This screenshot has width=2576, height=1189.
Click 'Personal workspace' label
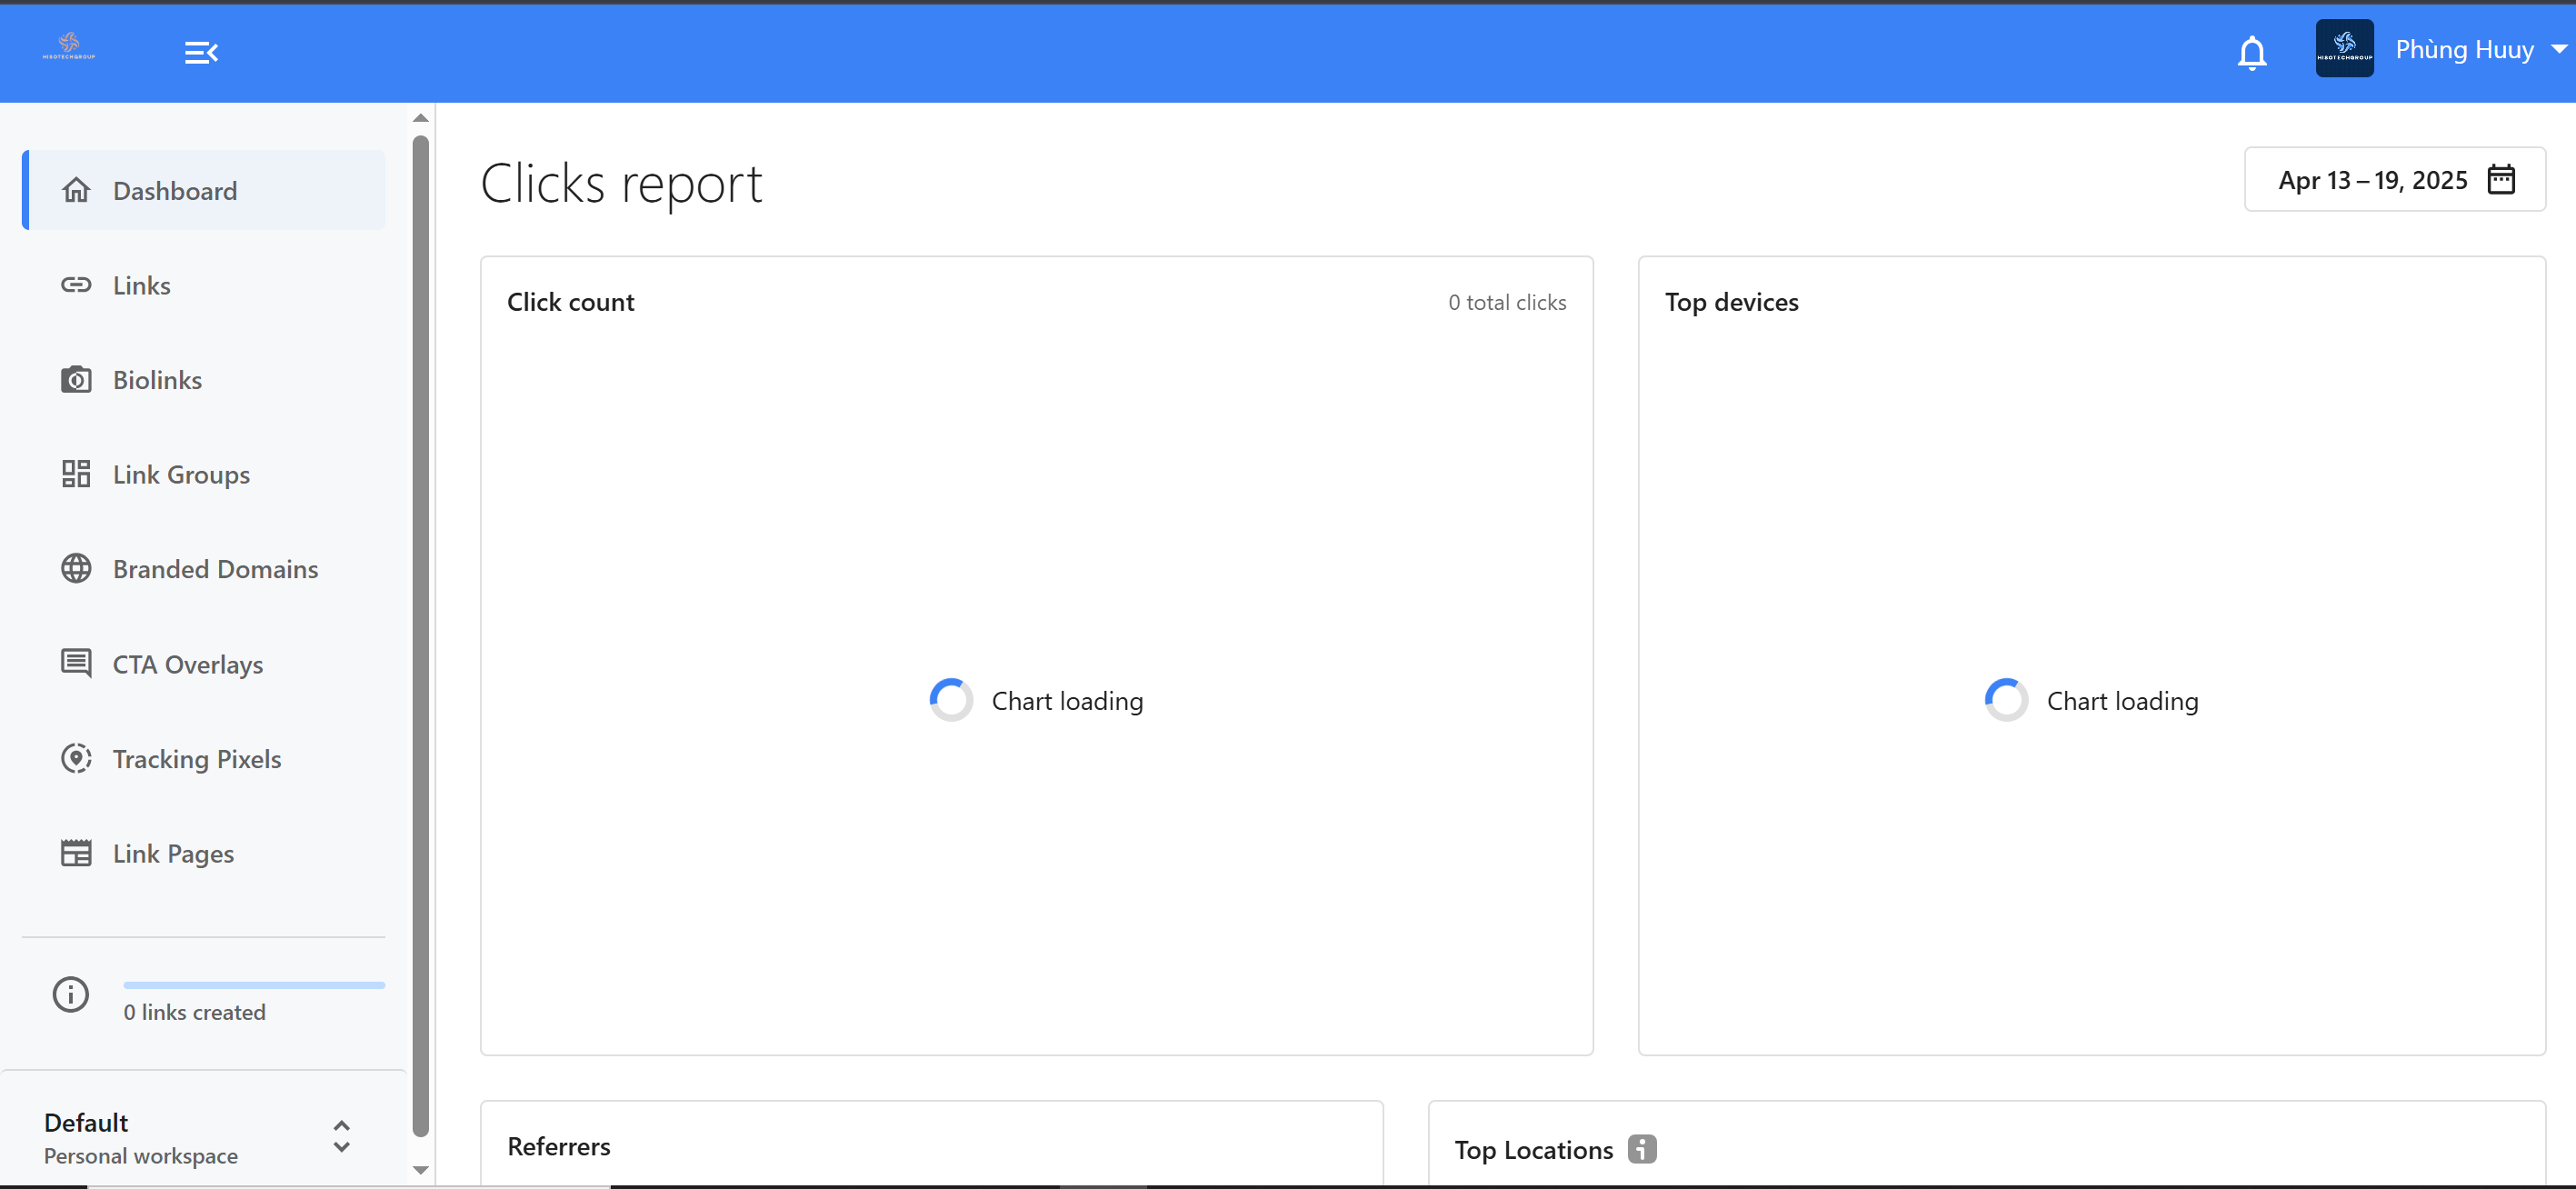(x=141, y=1156)
